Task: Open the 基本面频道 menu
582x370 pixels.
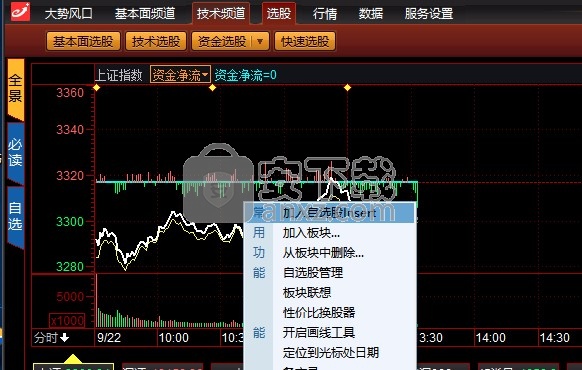Action: [x=145, y=14]
